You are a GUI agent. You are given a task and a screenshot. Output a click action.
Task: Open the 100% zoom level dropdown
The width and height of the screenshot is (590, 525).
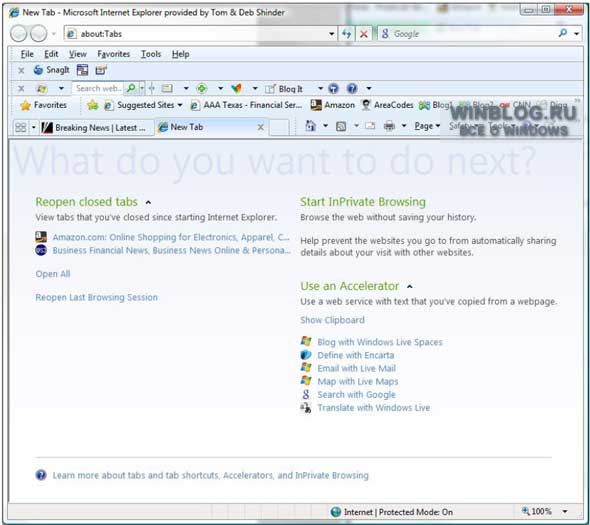pos(565,511)
